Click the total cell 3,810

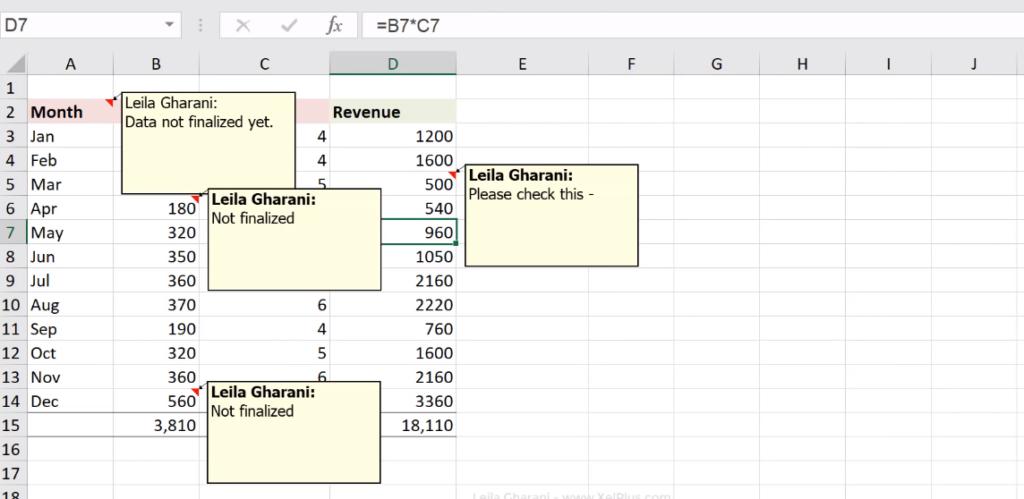pyautogui.click(x=156, y=425)
